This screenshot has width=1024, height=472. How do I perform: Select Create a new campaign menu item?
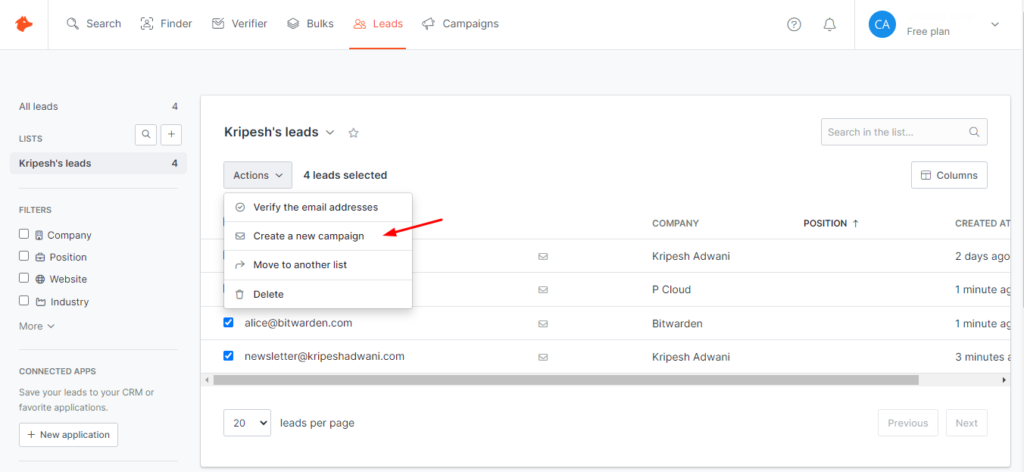[308, 236]
